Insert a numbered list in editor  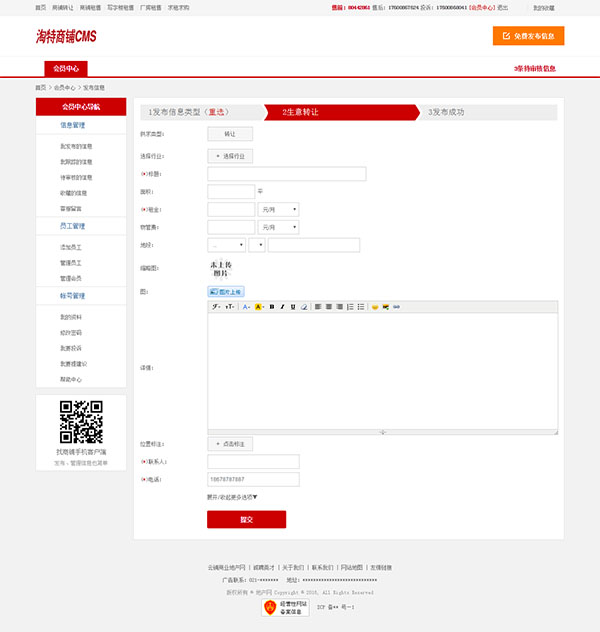350,306
